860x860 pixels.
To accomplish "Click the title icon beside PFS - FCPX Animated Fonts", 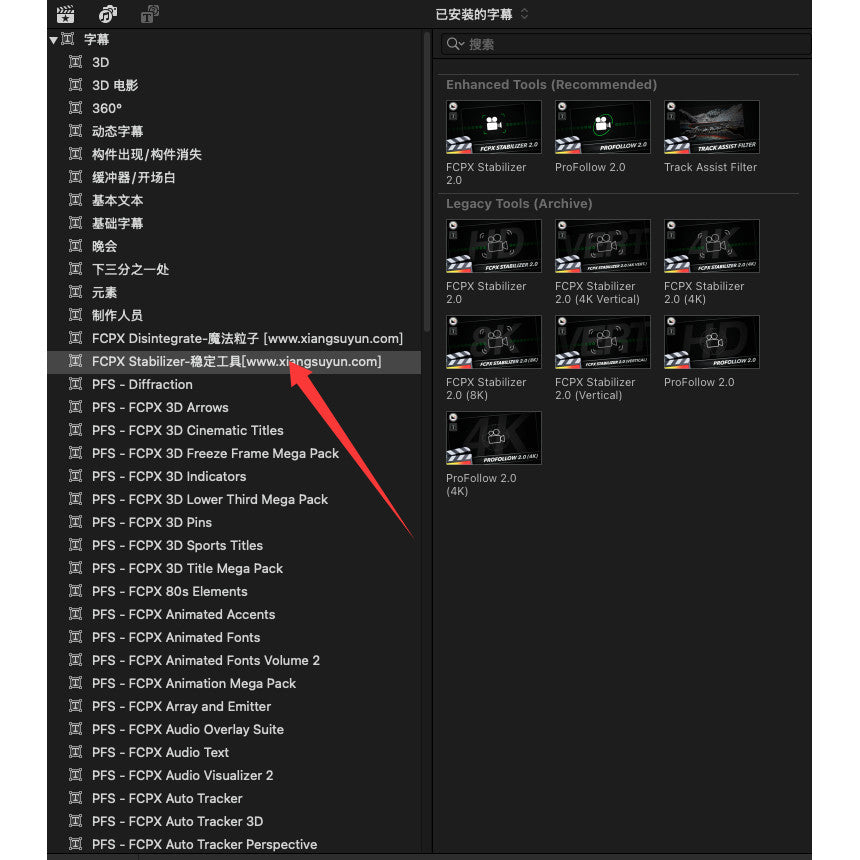I will tap(76, 637).
